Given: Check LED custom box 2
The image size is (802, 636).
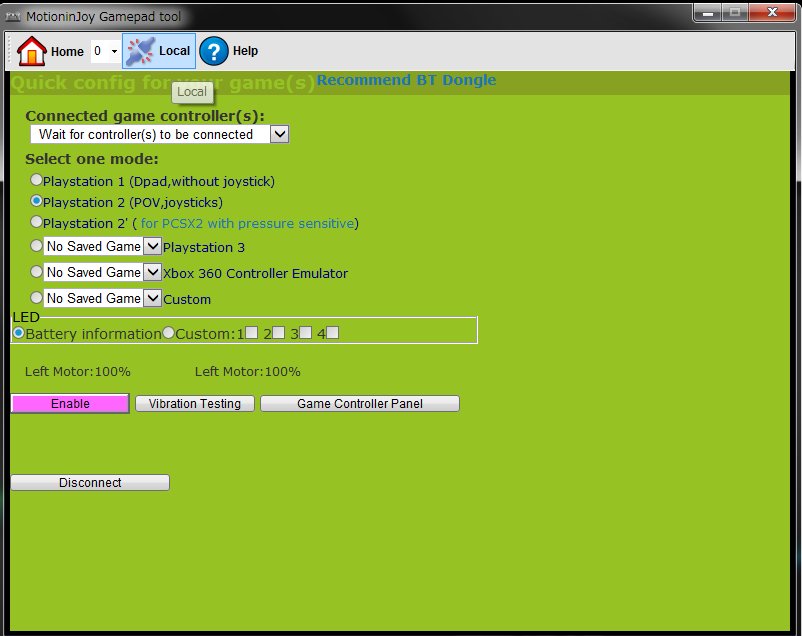Looking at the screenshot, I should (x=278, y=333).
